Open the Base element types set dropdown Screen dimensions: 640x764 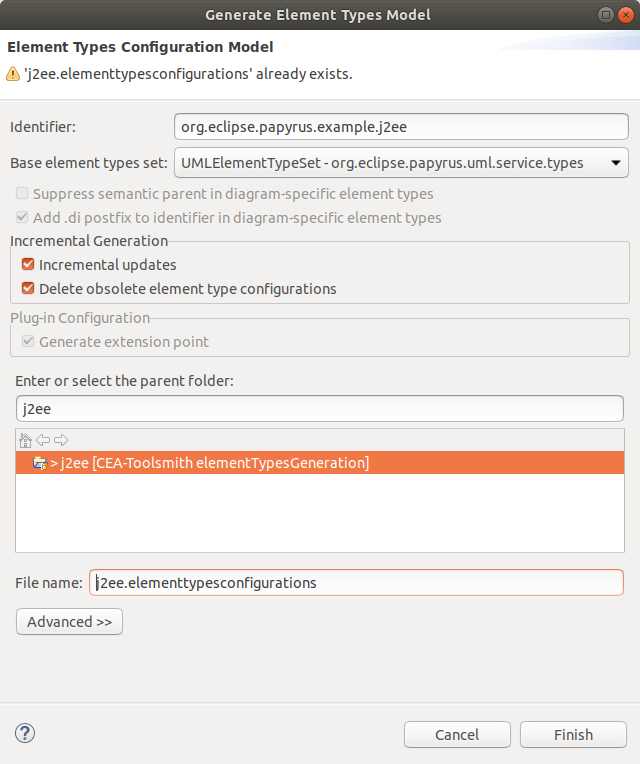401,163
